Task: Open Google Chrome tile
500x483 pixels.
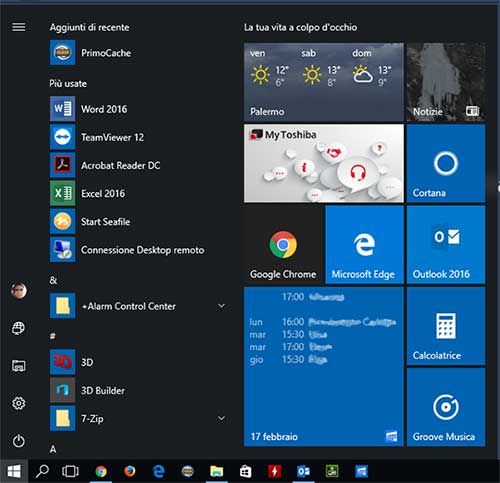Action: [x=283, y=245]
